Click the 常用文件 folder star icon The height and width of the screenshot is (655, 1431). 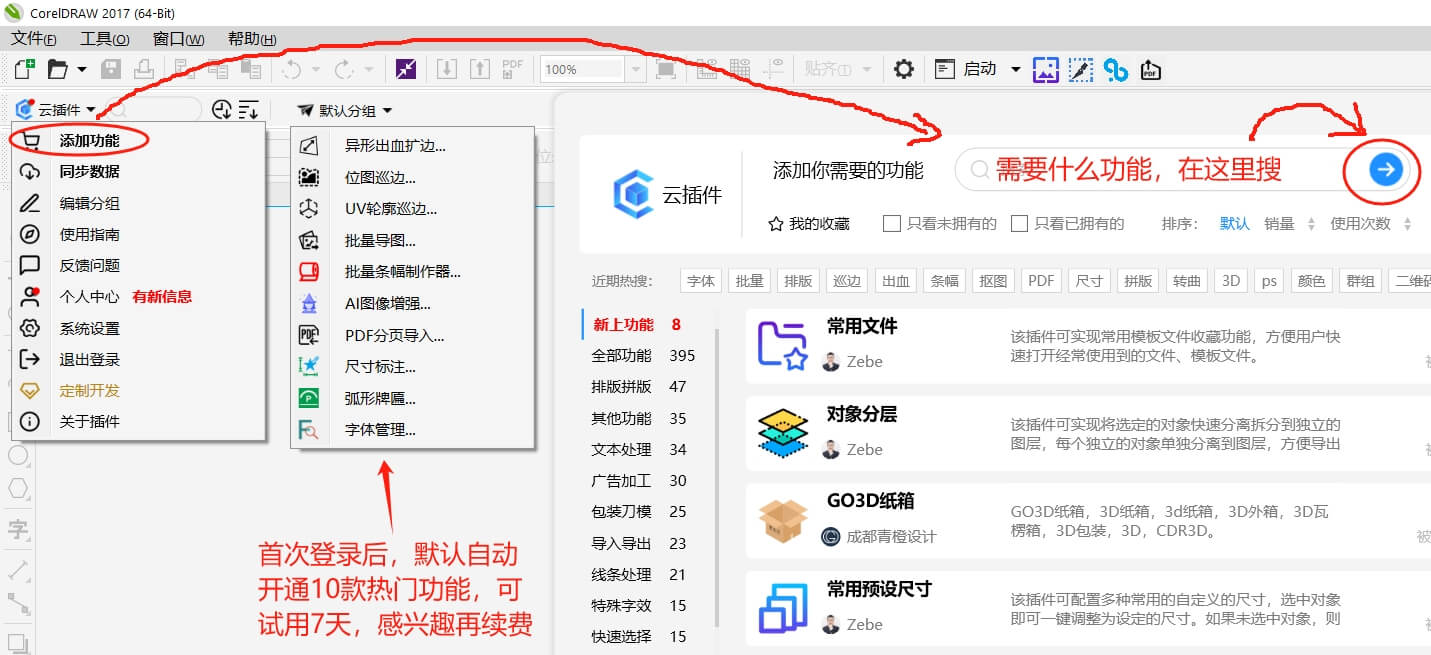tap(783, 345)
